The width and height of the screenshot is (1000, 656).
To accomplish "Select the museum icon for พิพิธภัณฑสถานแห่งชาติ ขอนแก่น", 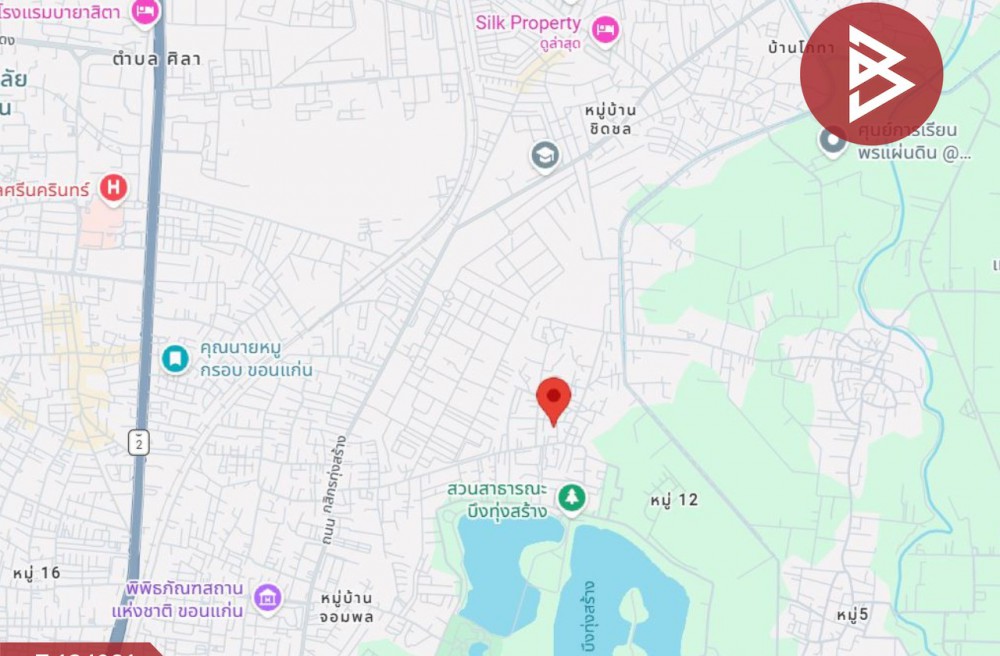I will [268, 598].
